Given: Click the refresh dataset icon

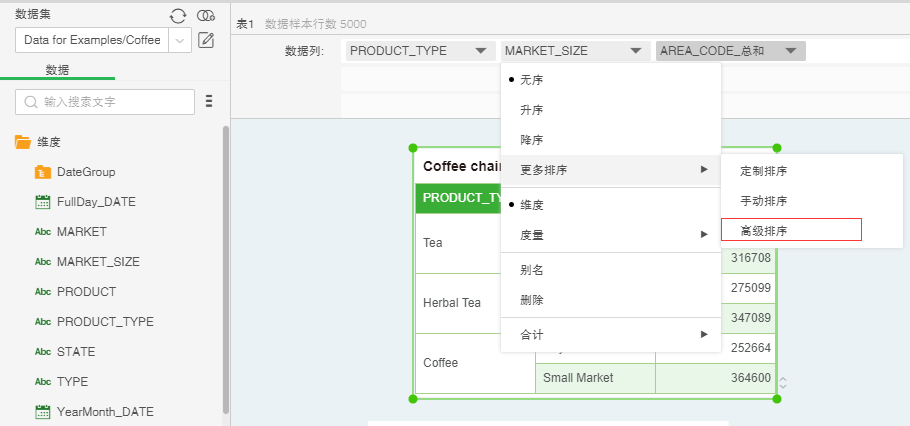Looking at the screenshot, I should (x=178, y=15).
